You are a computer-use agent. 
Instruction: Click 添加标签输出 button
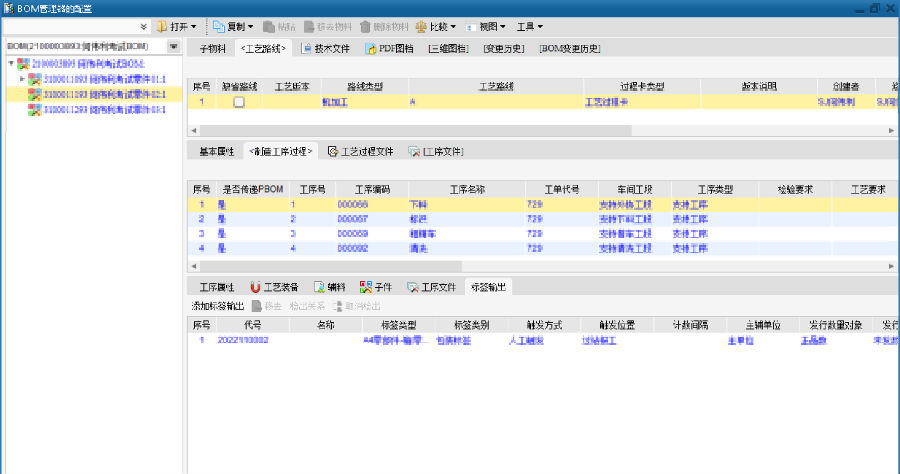[217, 306]
